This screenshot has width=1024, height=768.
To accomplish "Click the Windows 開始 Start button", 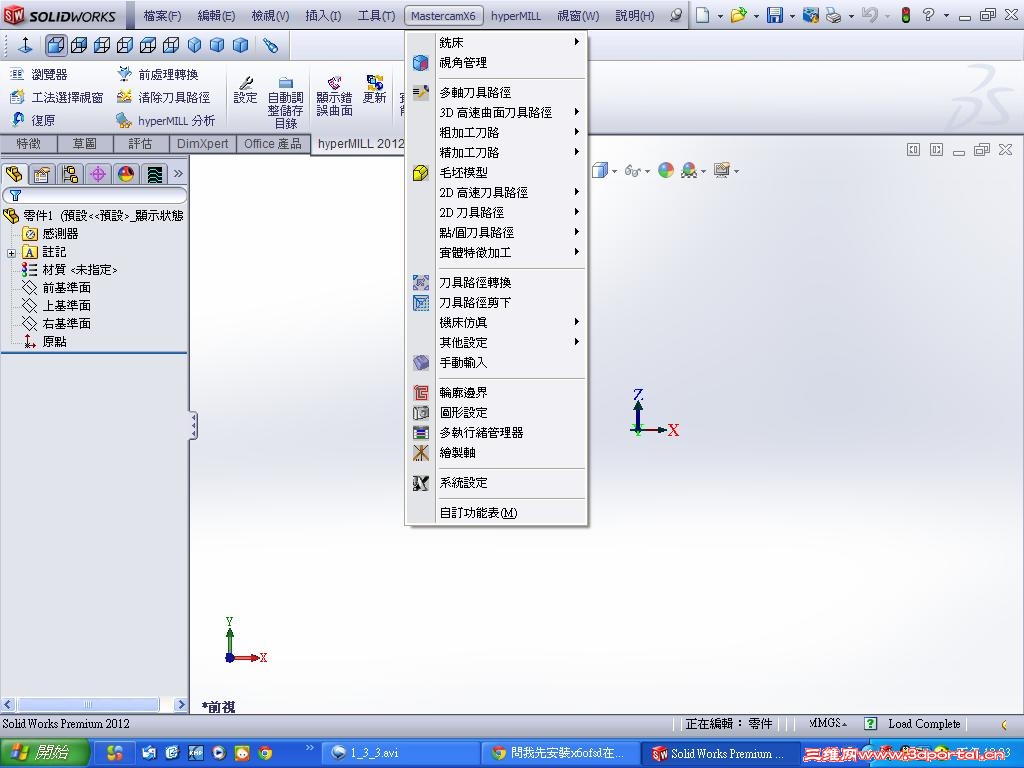I will pyautogui.click(x=44, y=753).
